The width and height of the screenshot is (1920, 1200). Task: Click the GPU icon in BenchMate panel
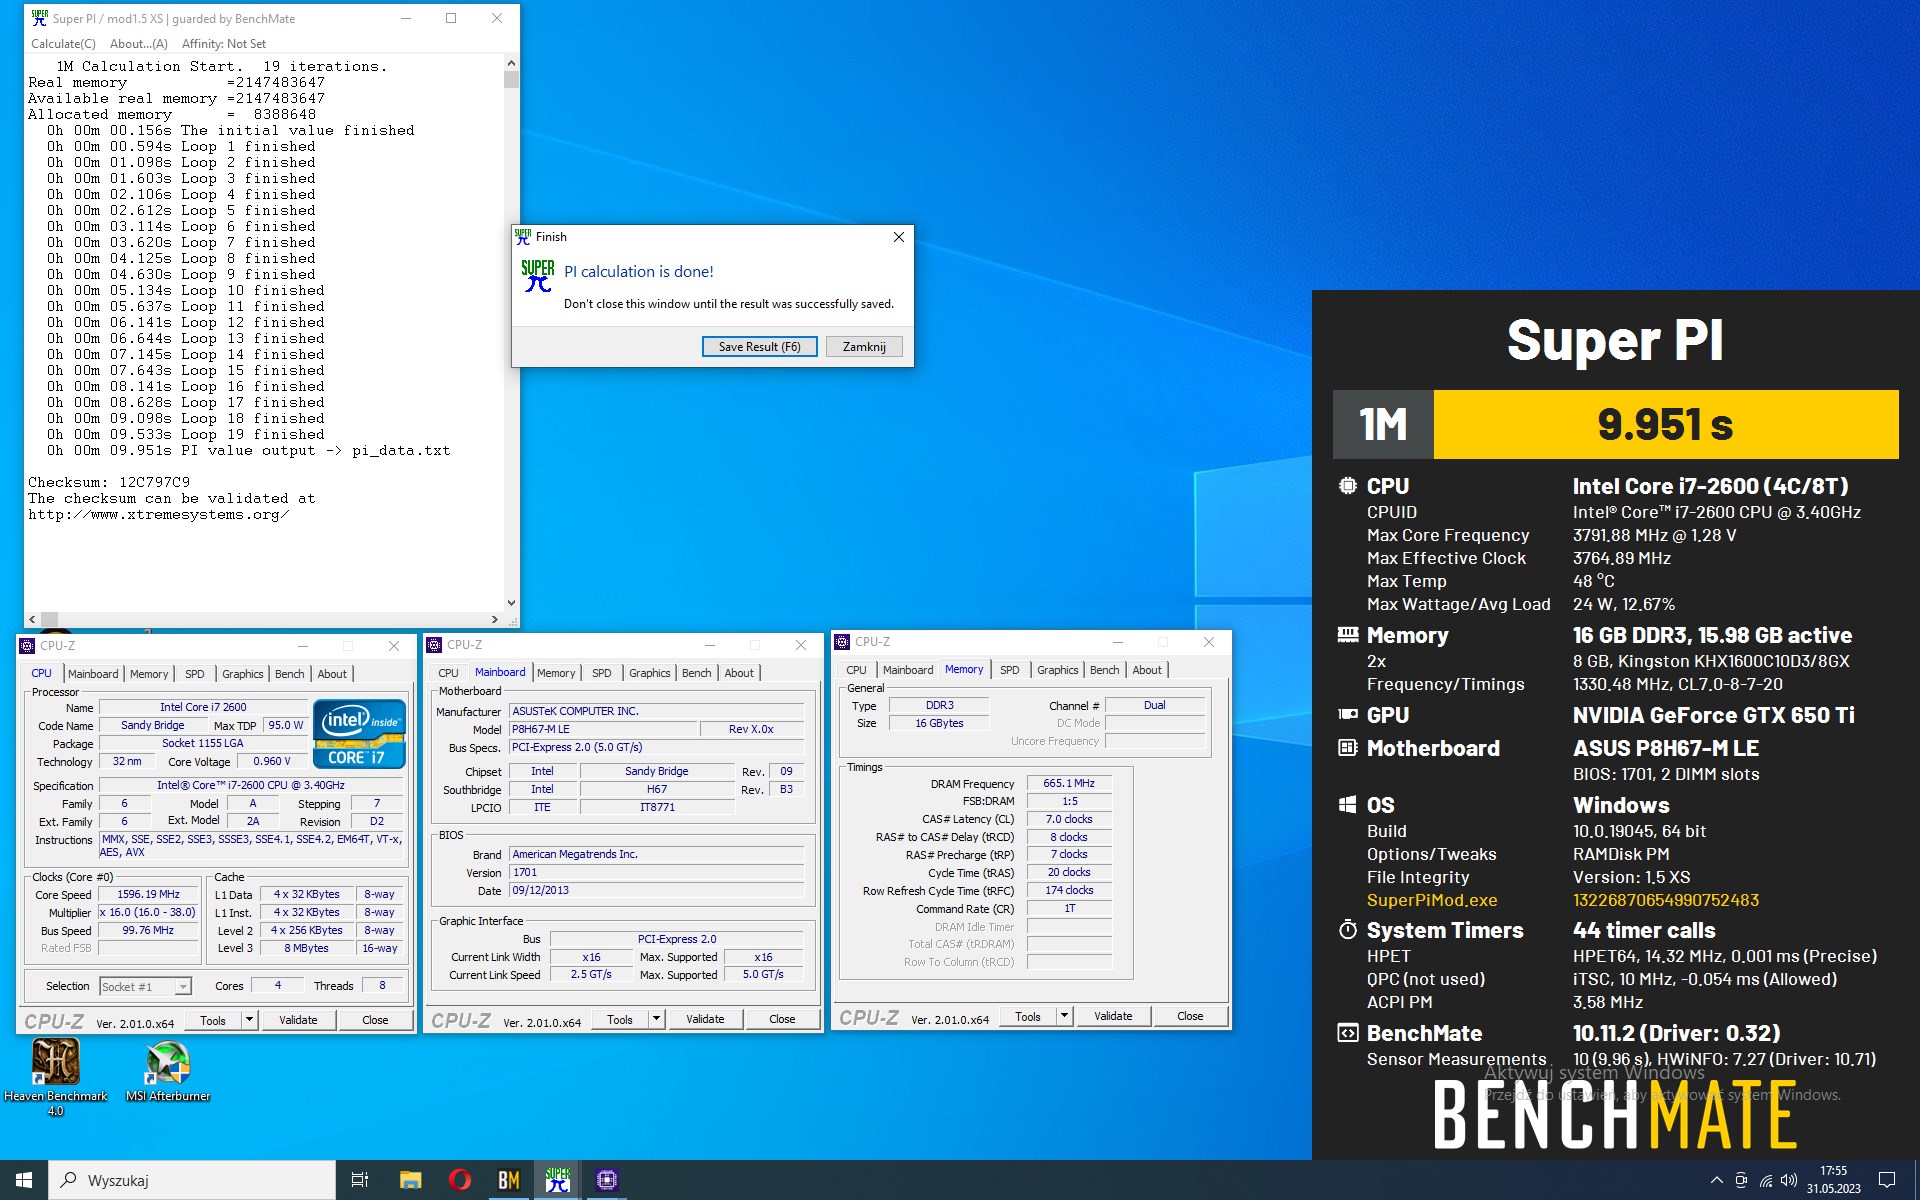(x=1348, y=715)
